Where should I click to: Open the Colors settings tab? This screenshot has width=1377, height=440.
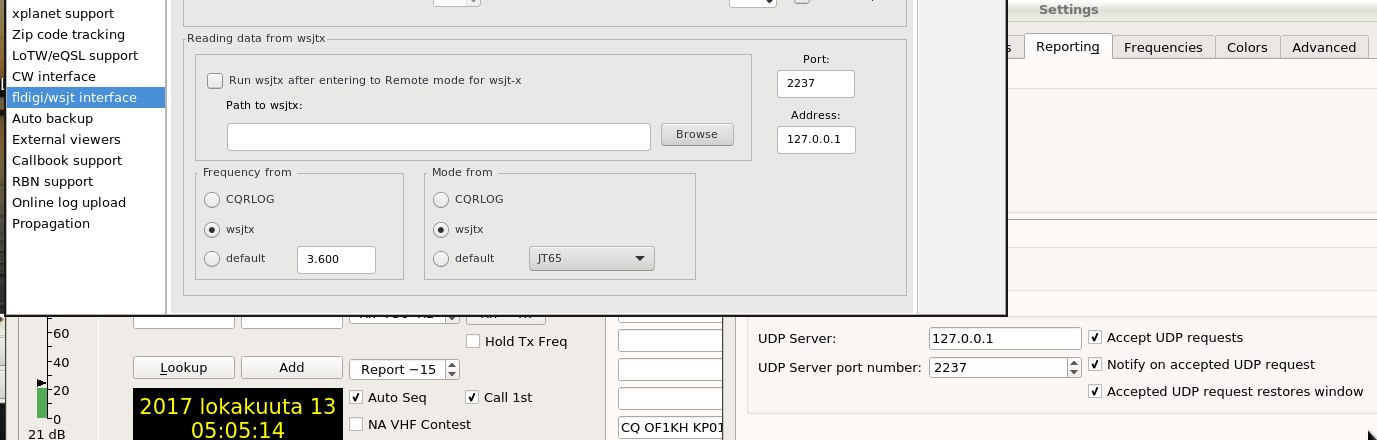[x=1247, y=47]
